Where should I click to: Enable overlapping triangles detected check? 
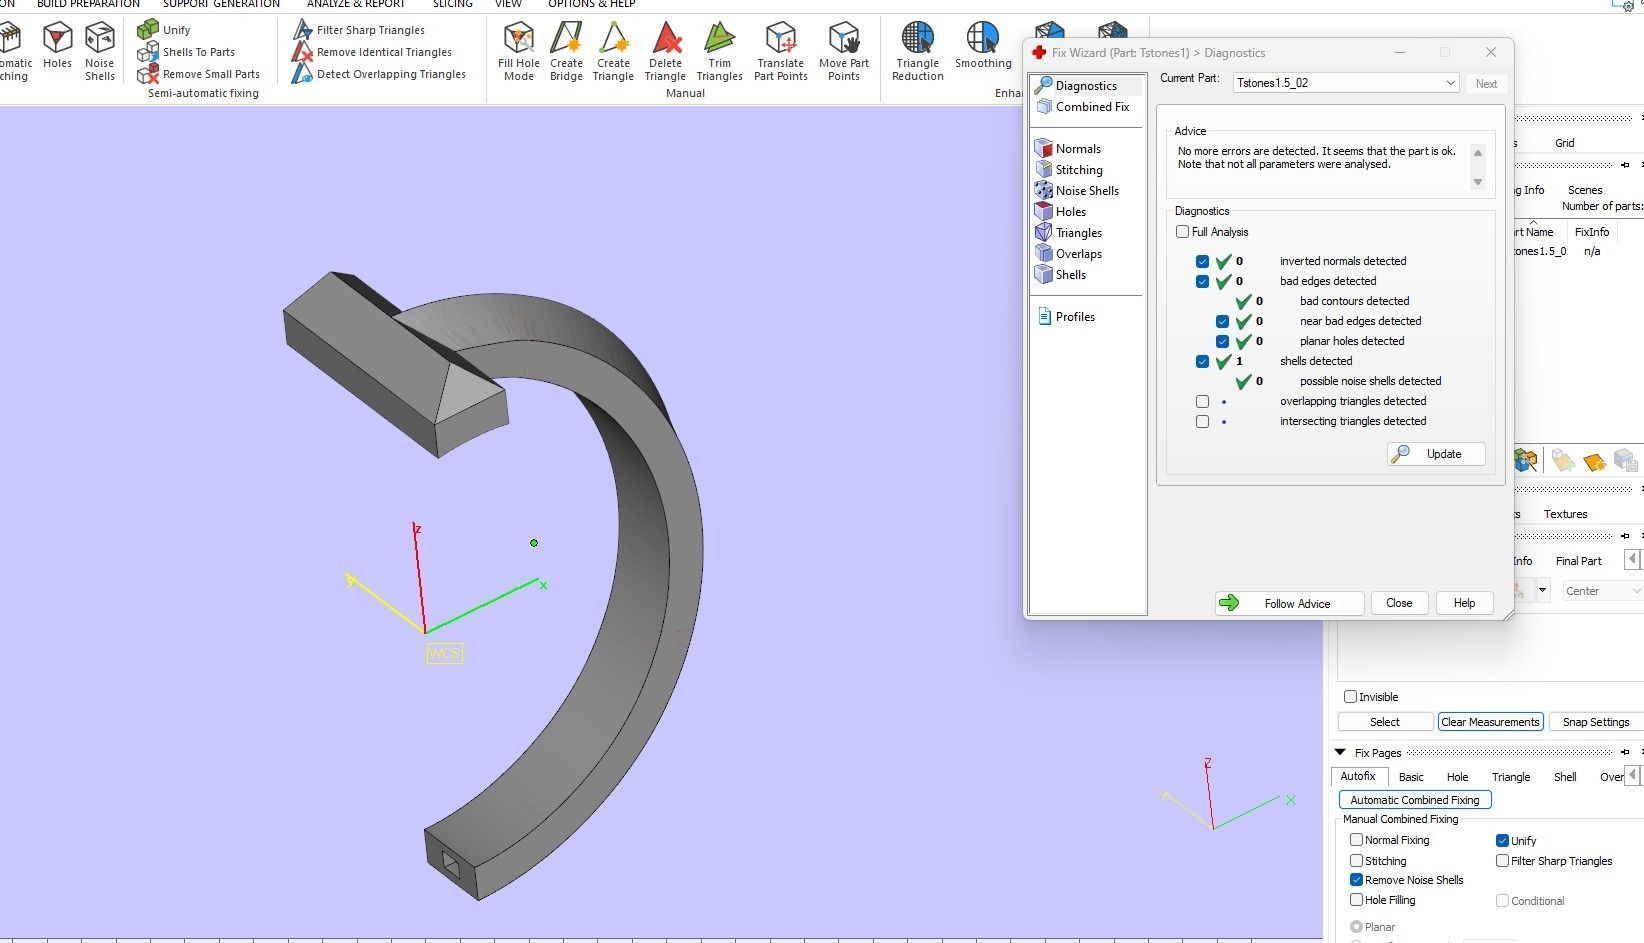pos(1203,401)
